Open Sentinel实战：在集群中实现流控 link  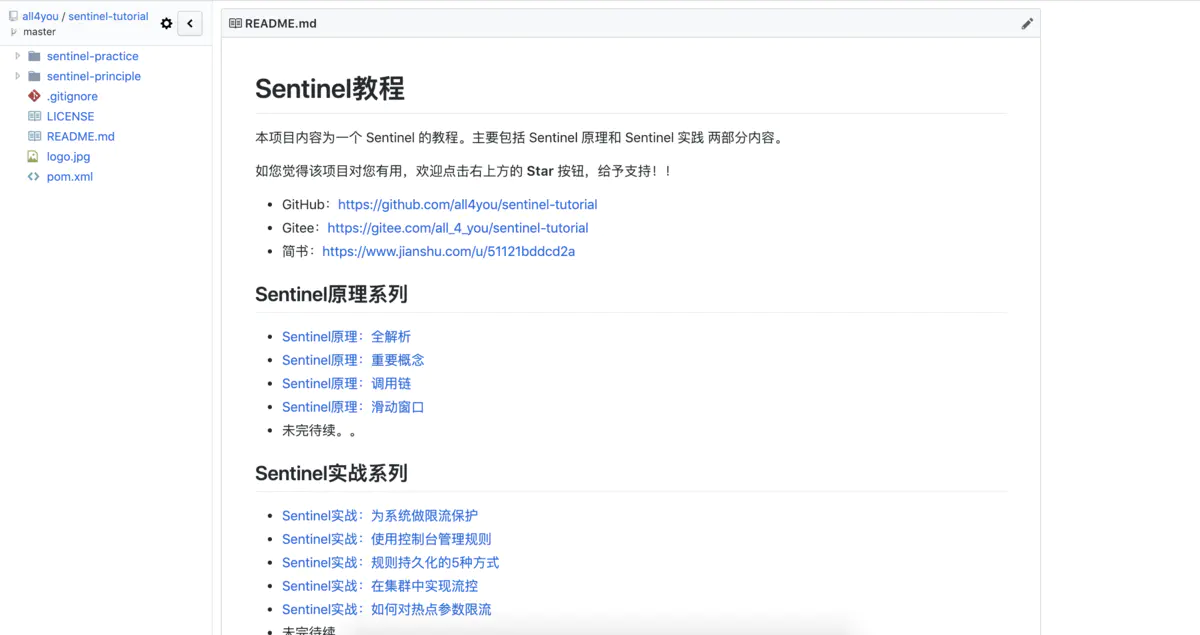click(x=380, y=586)
